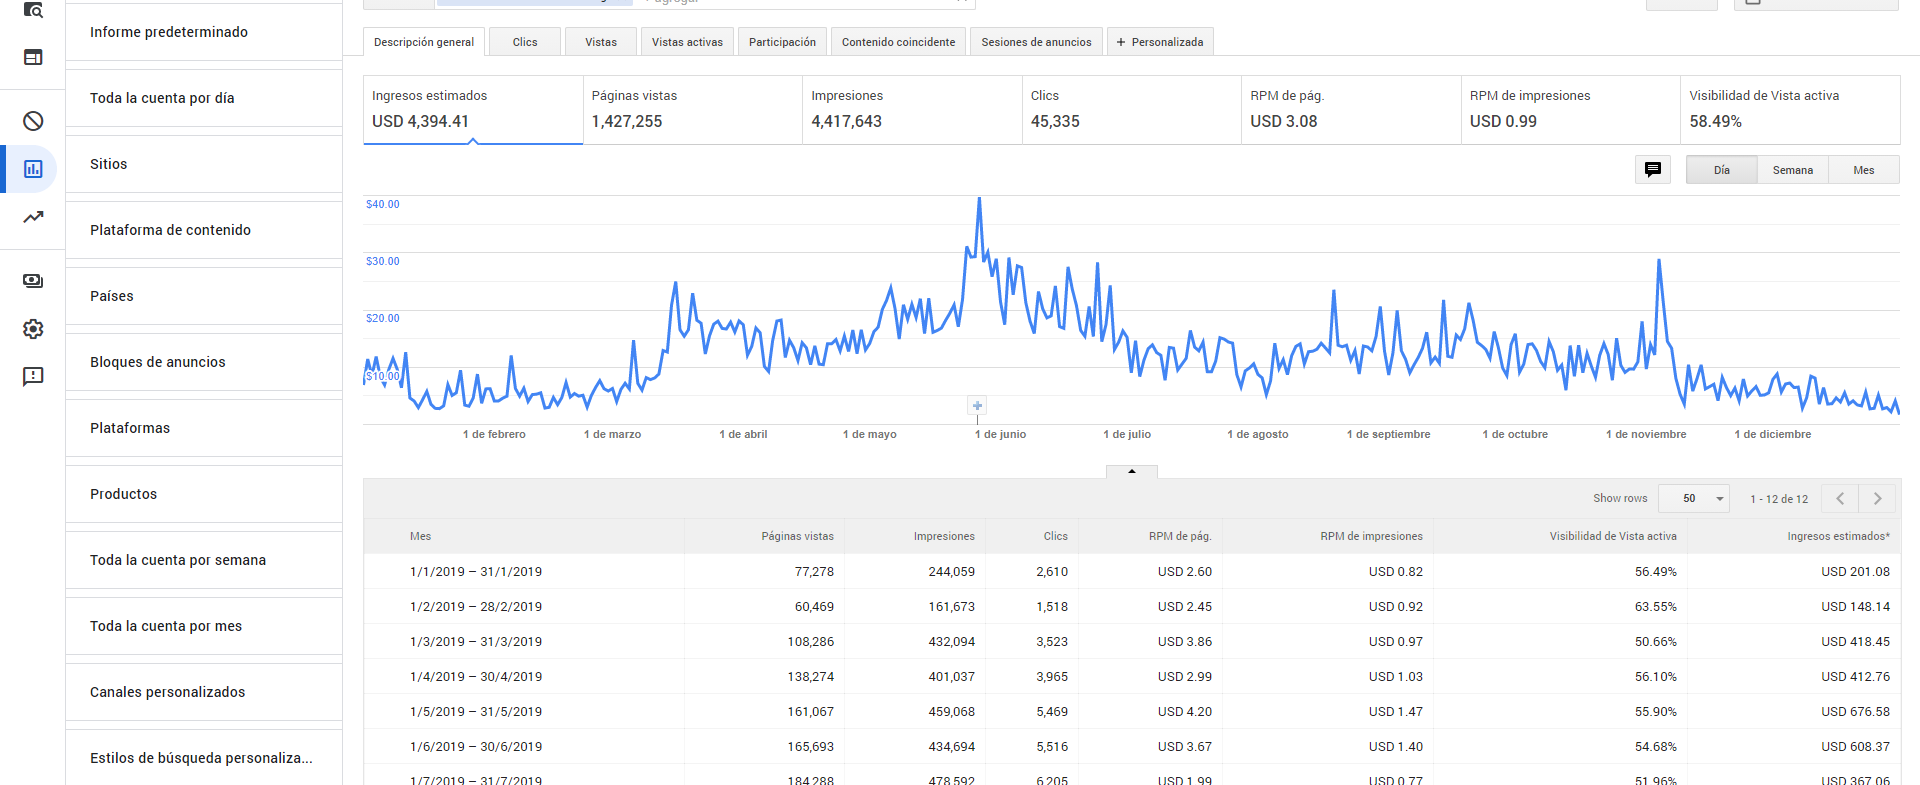Open the optimization trending-arrow icon

(x=33, y=217)
